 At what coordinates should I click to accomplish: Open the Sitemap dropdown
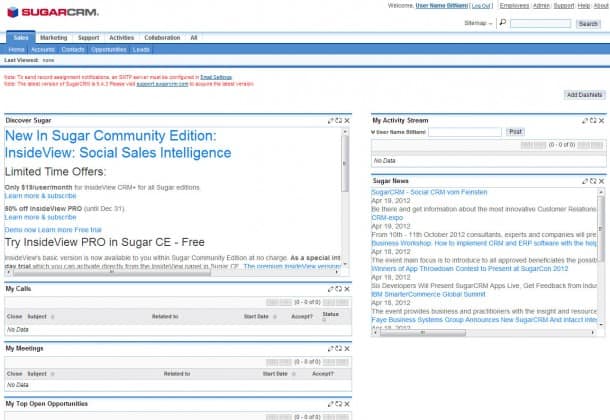[479, 23]
